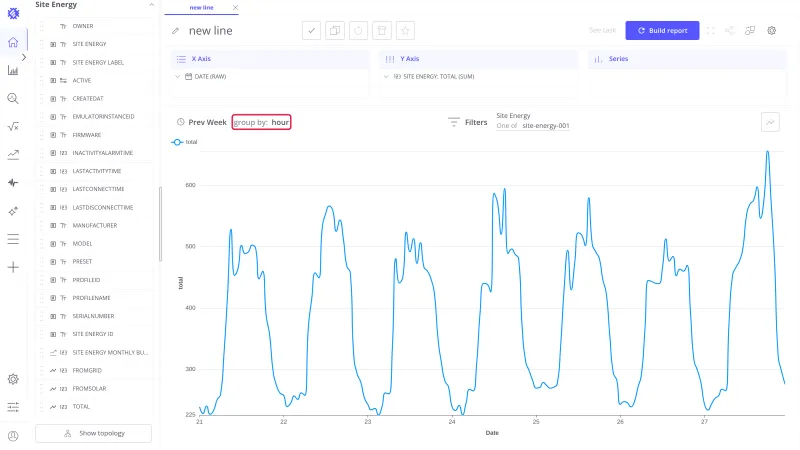Edit the report title with pencil icon
Screen dimensions: 800x450
click(176, 31)
